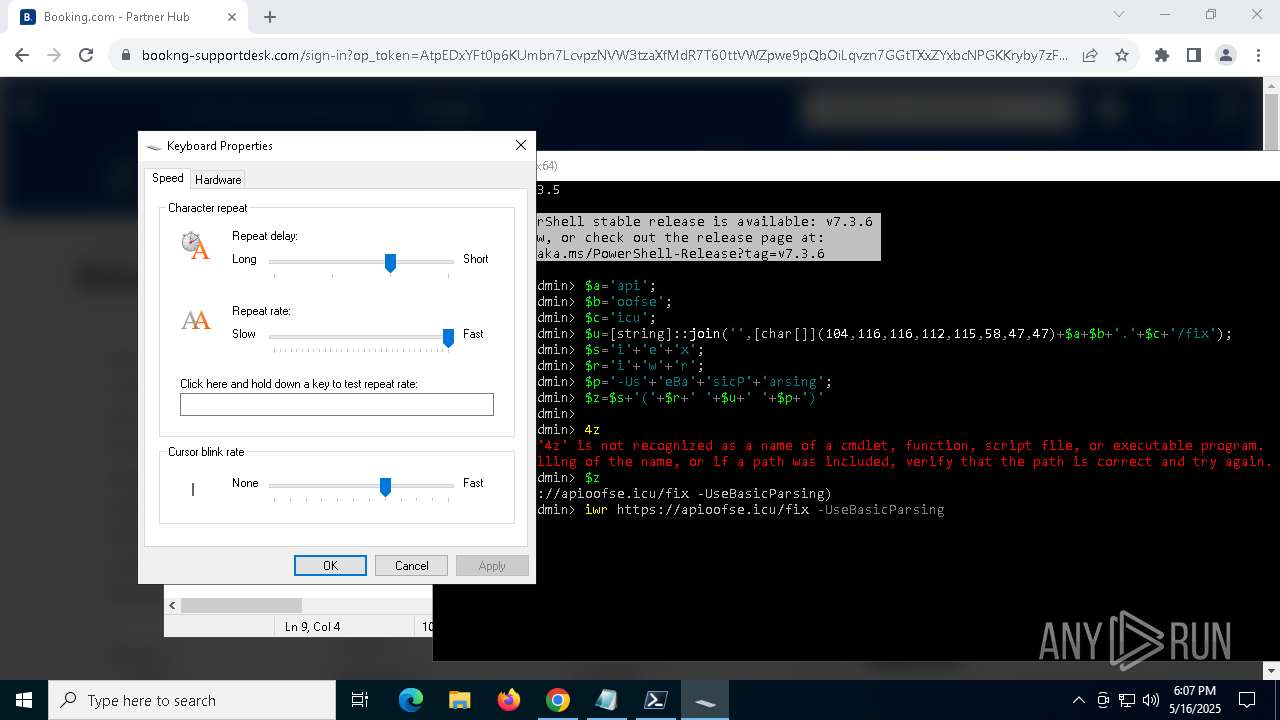
Task: Show hidden system tray icons
Action: (1078, 700)
